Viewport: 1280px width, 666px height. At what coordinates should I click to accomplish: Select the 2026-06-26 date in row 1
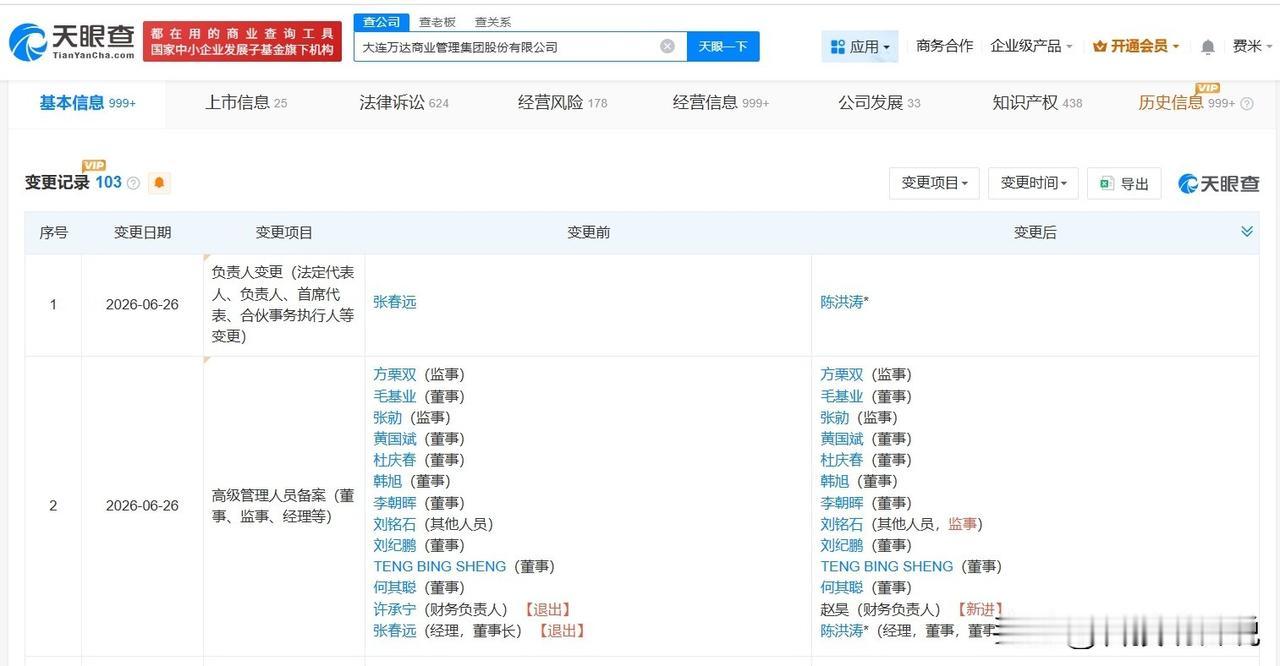tap(142, 304)
